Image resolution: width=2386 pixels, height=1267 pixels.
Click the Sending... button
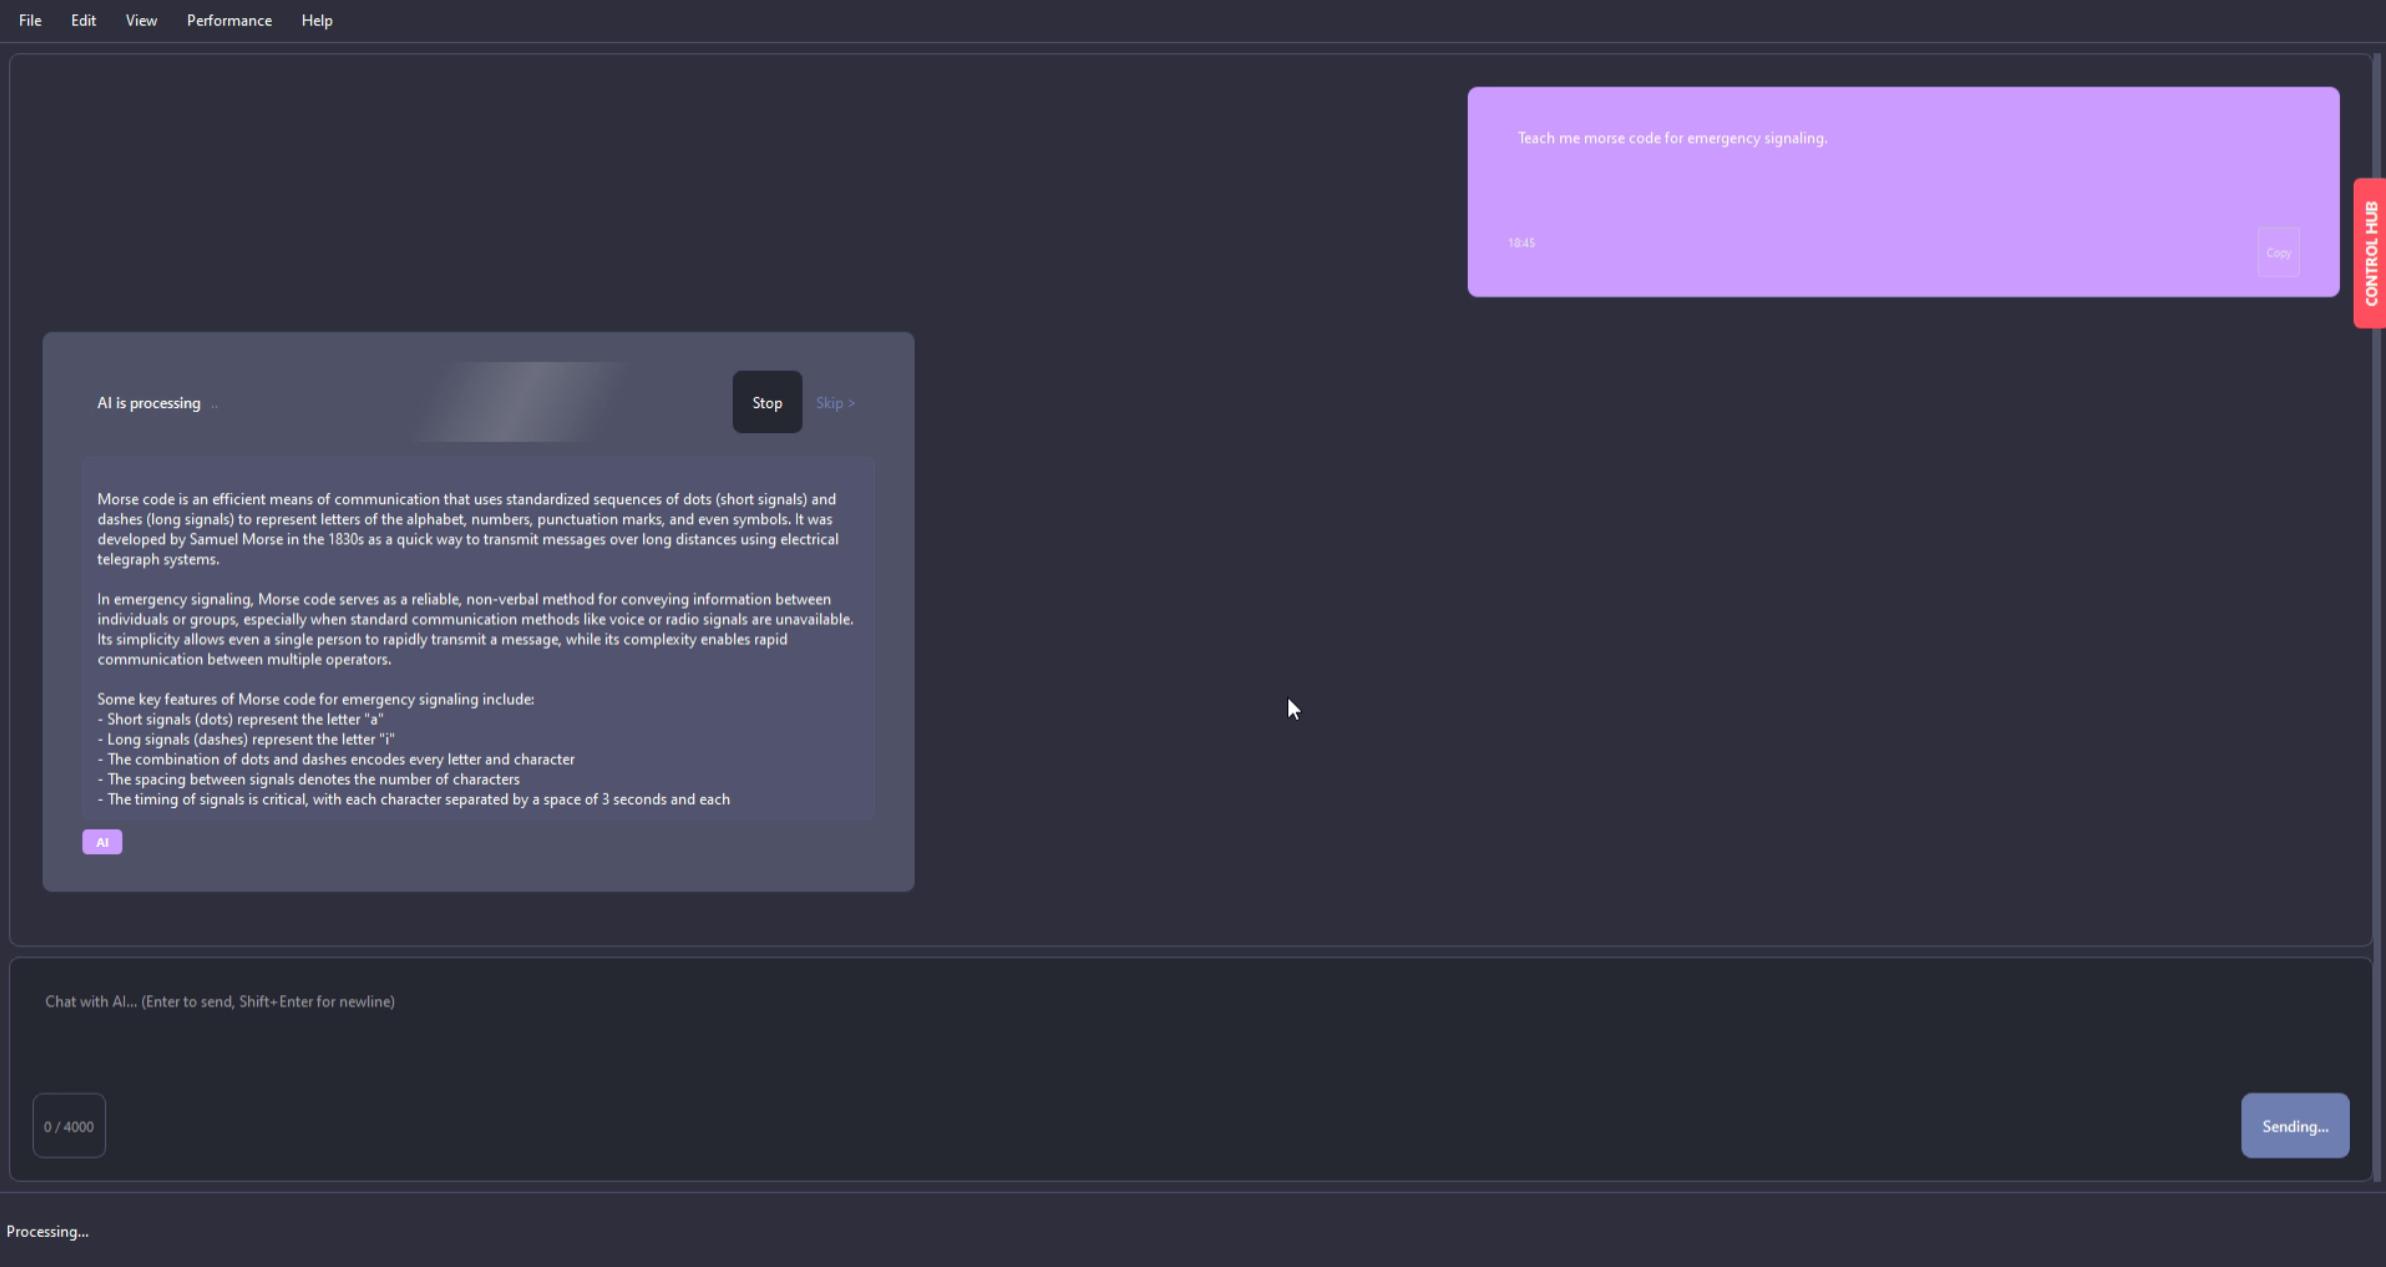(2294, 1126)
